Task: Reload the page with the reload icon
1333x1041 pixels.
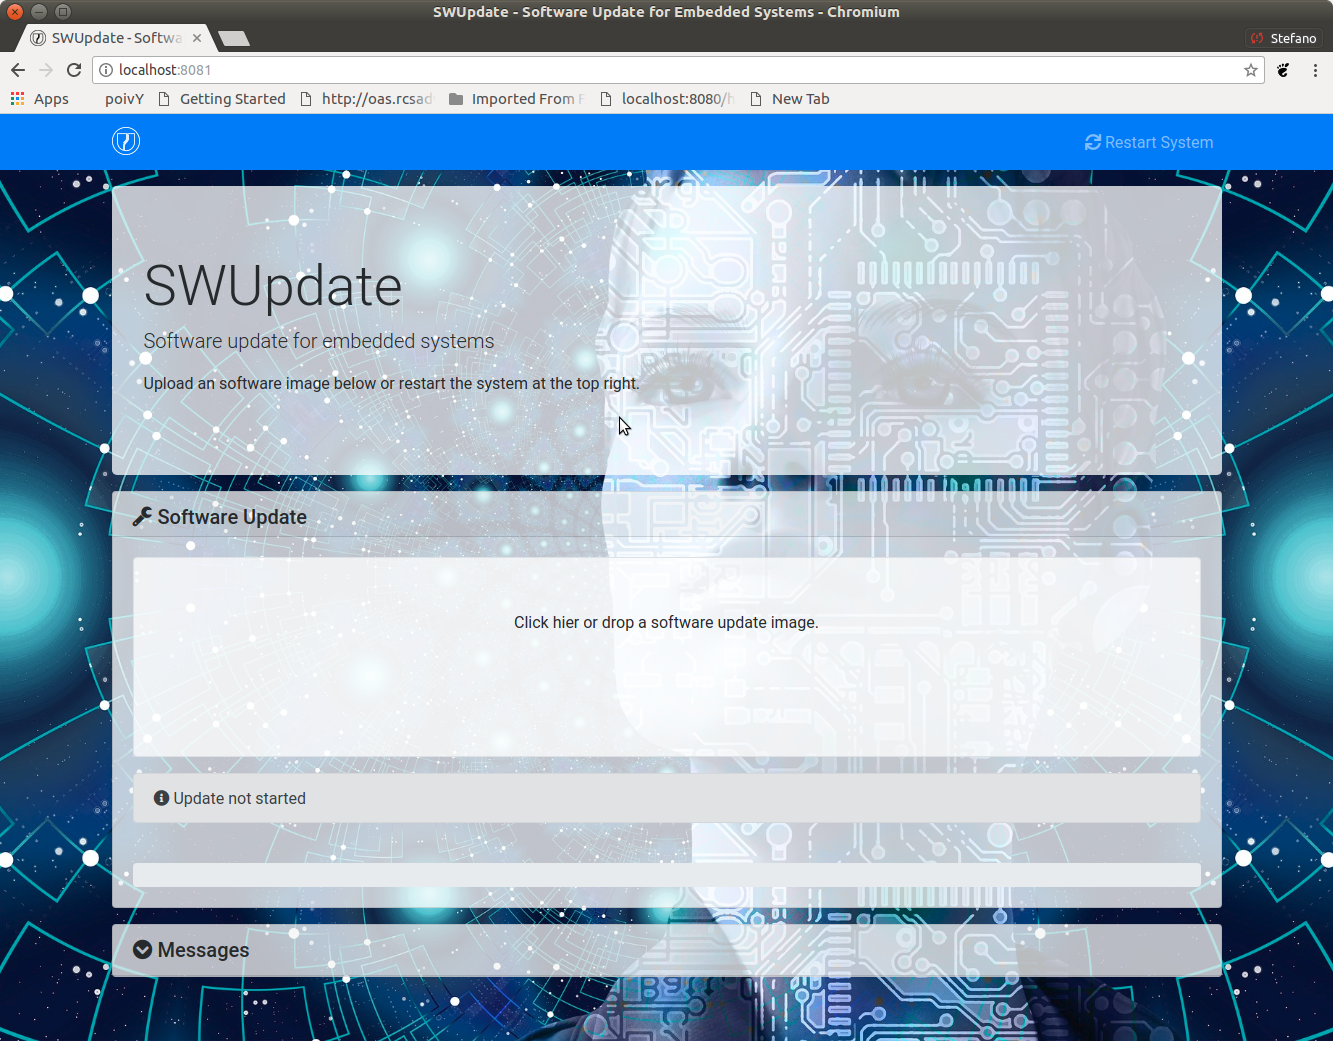Action: pos(73,70)
